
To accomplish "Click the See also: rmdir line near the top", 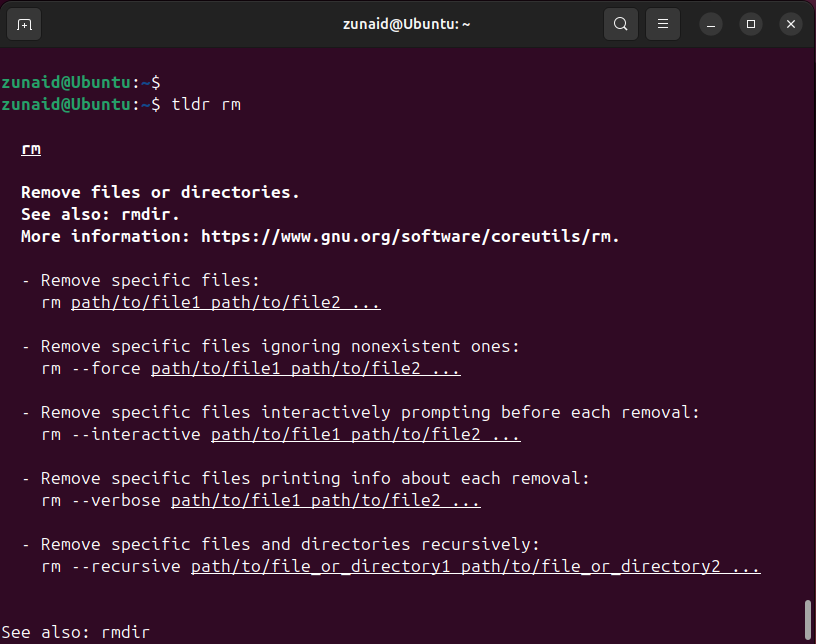I will [x=99, y=214].
